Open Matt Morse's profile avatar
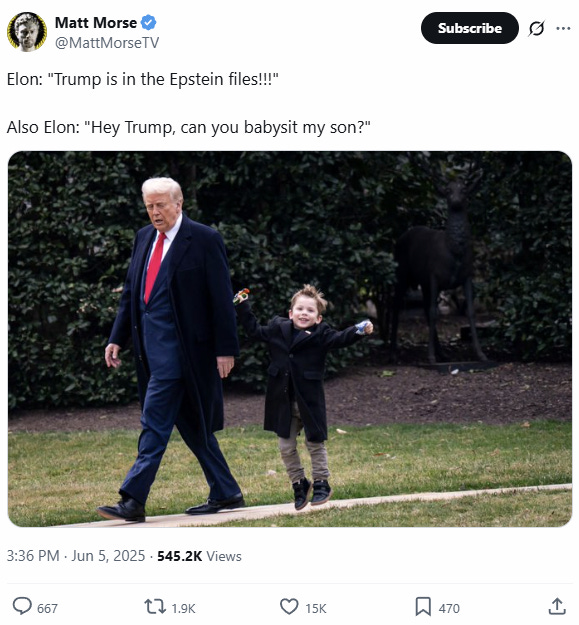579x625 pixels. [x=27, y=32]
